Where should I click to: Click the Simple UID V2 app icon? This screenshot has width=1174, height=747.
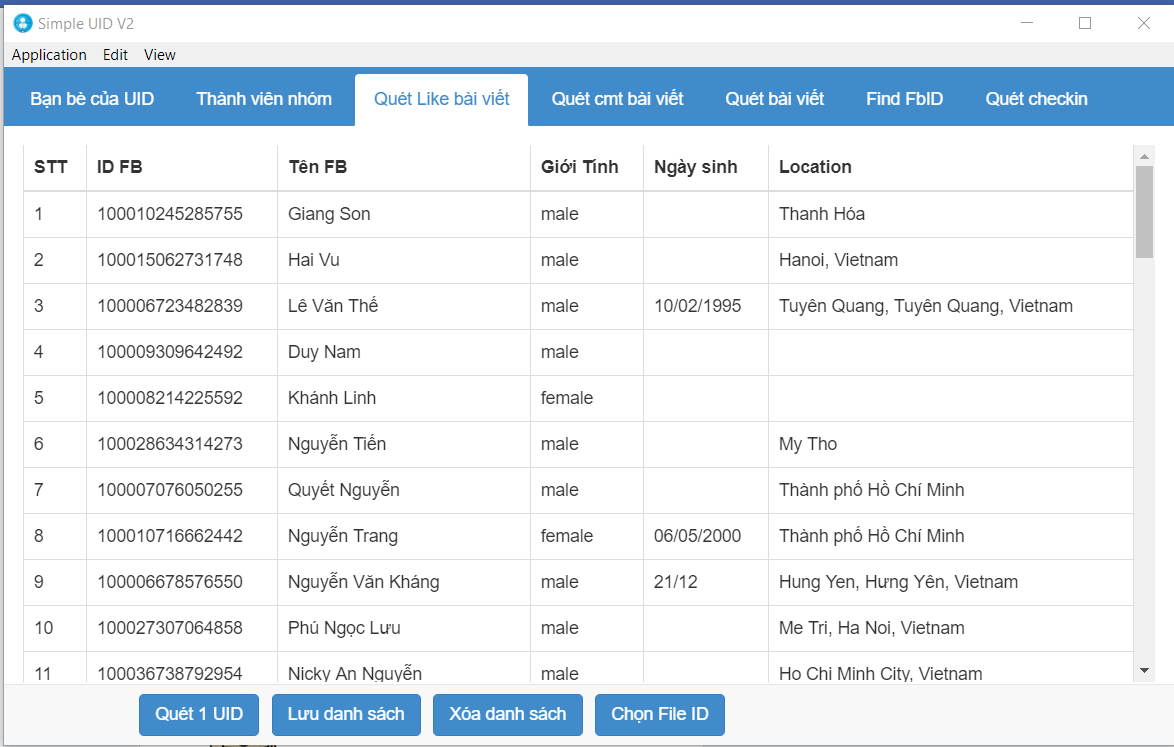click(23, 23)
